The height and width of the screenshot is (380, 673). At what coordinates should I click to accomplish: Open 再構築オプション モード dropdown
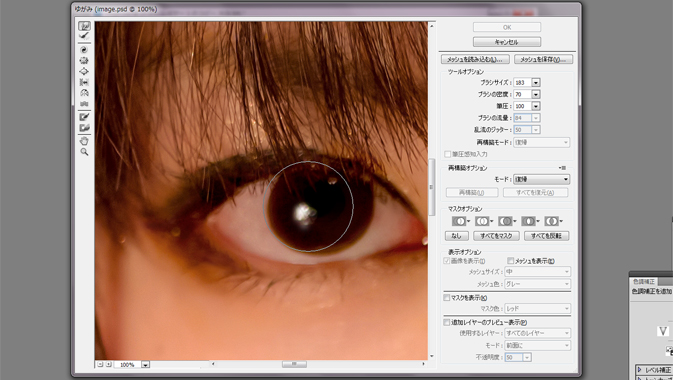pyautogui.click(x=542, y=179)
